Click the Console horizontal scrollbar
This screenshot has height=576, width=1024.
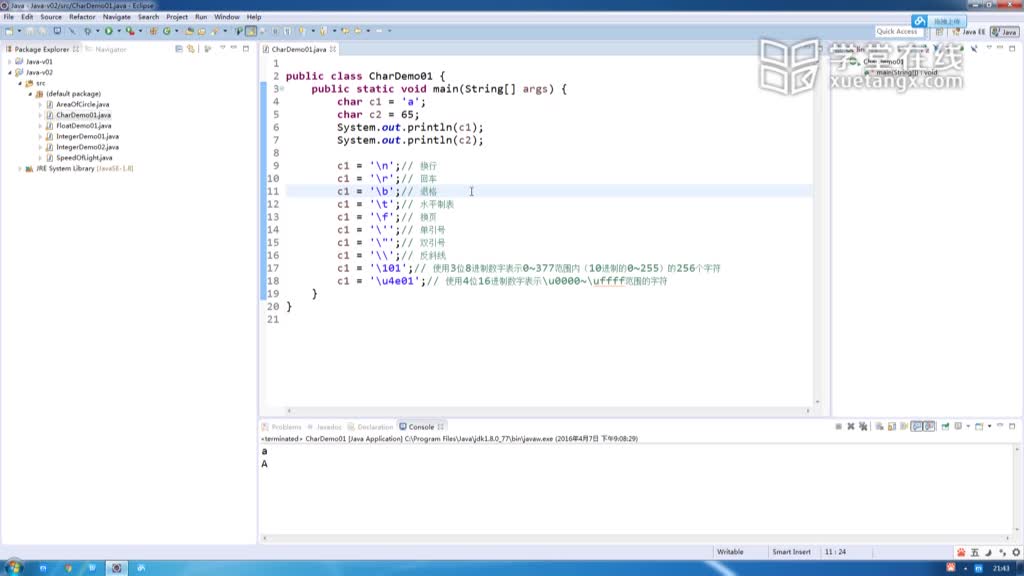click(x=637, y=538)
